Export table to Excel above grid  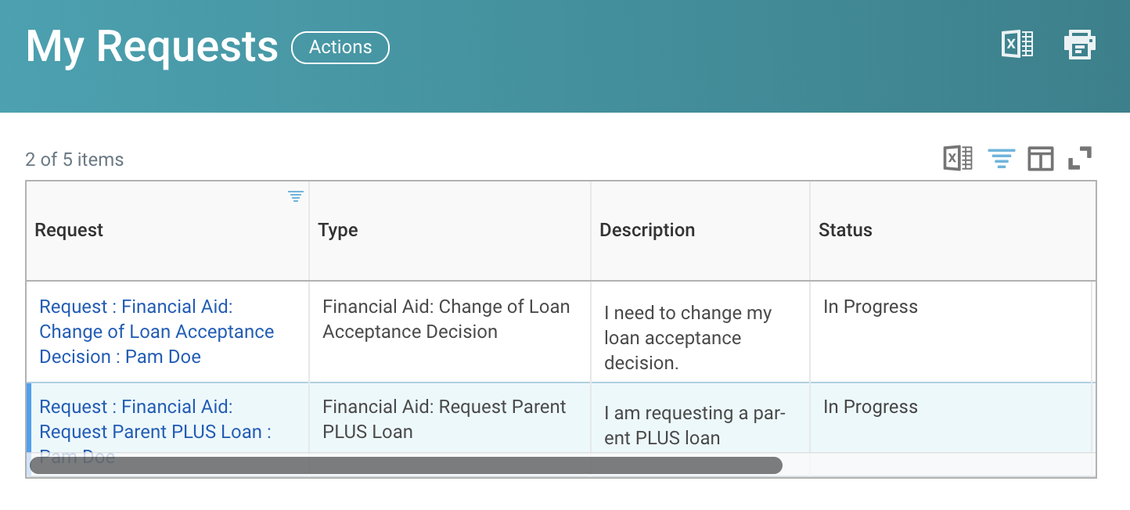[958, 158]
